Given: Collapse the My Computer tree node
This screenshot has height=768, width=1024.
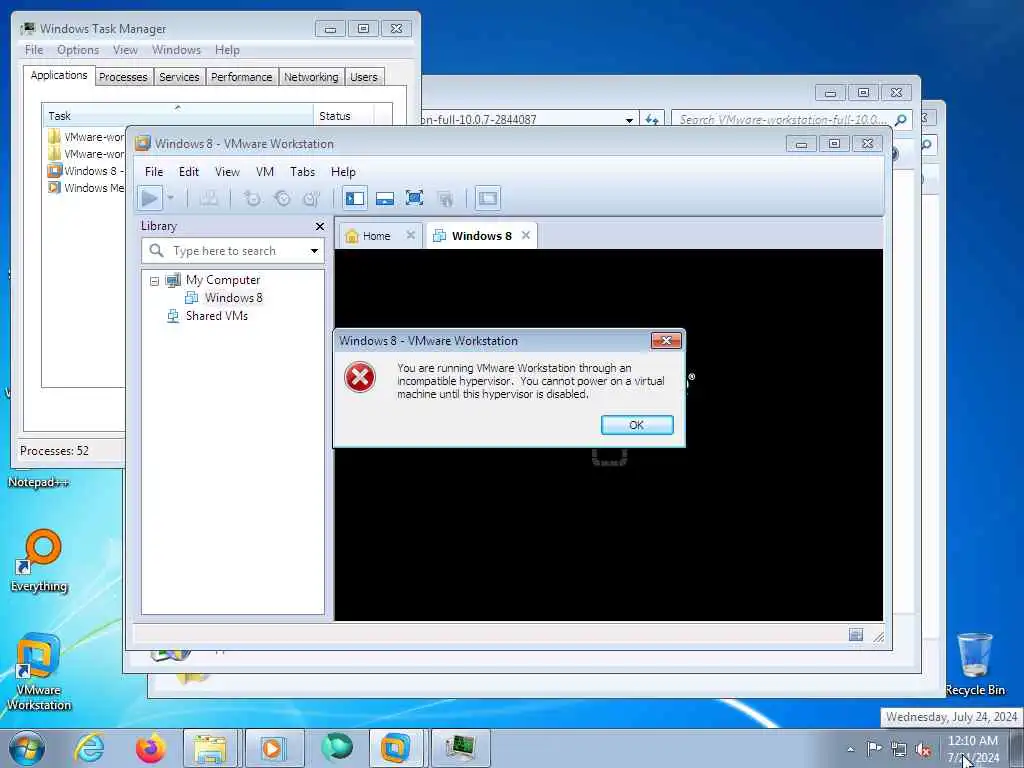Looking at the screenshot, I should tap(154, 281).
